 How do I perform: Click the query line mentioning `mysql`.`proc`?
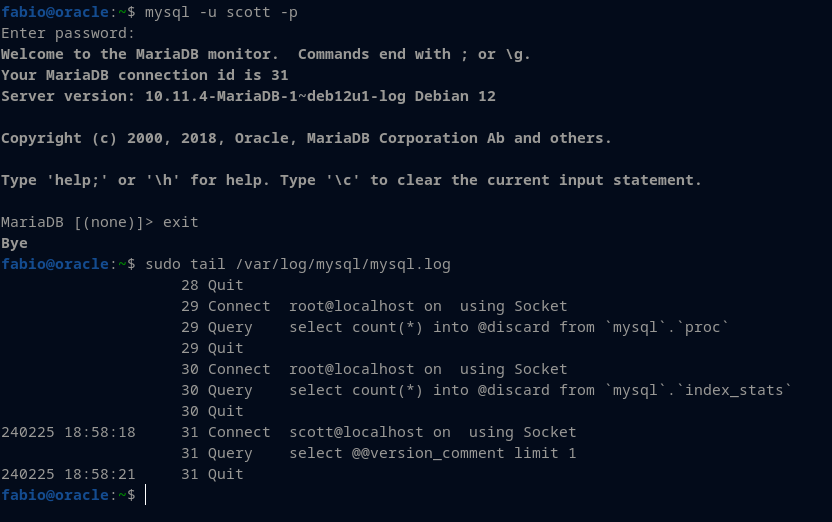point(509,327)
